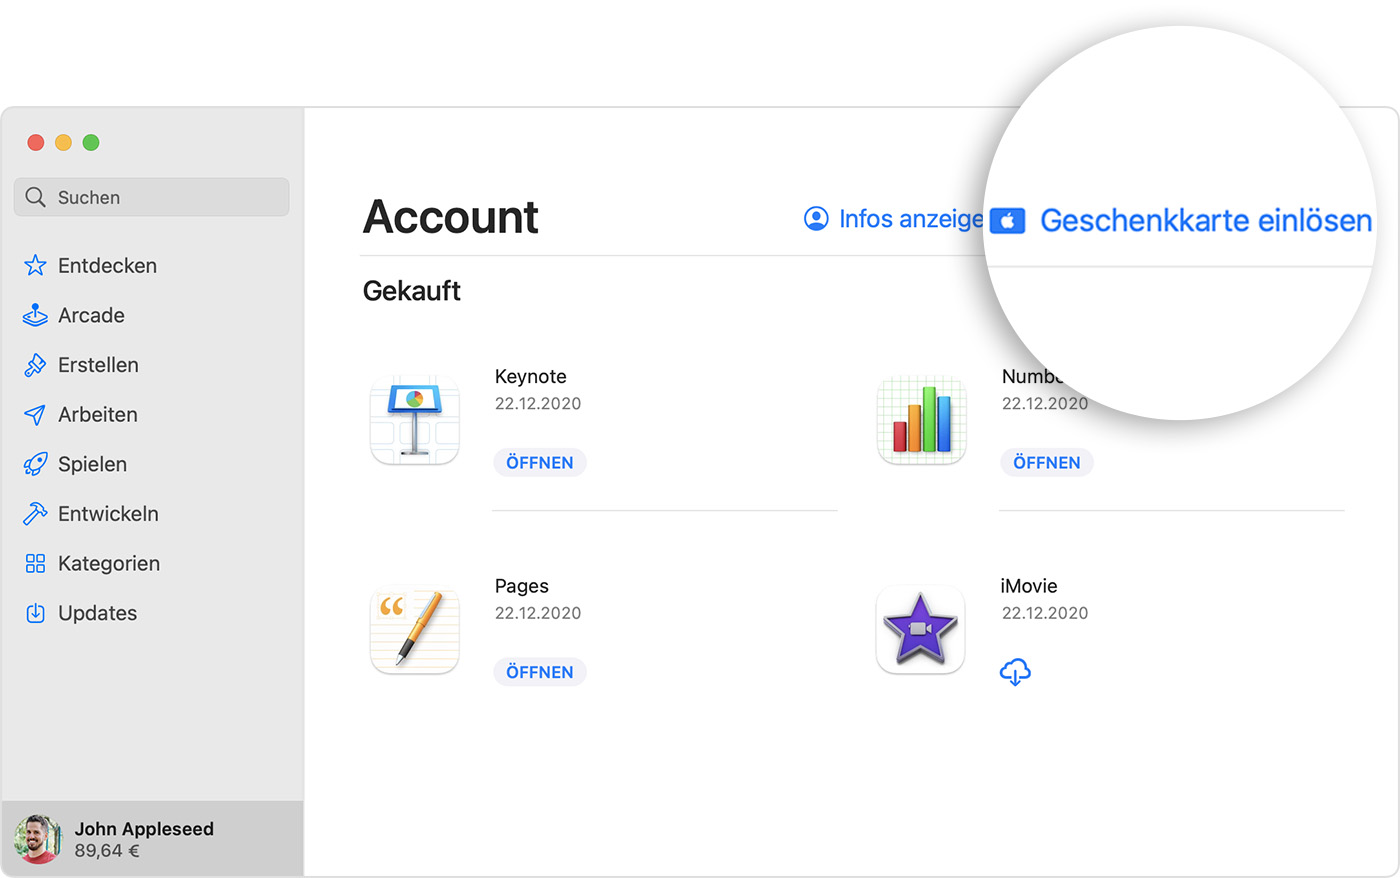Screen dimensions: 1400x878
Task: Click the Keynote app icon
Action: 415,420
